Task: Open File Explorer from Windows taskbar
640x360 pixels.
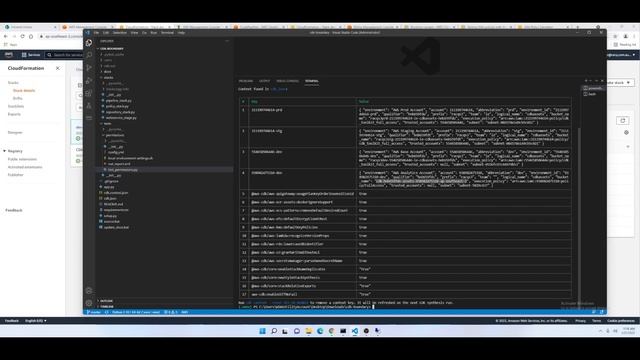Action: 309,331
